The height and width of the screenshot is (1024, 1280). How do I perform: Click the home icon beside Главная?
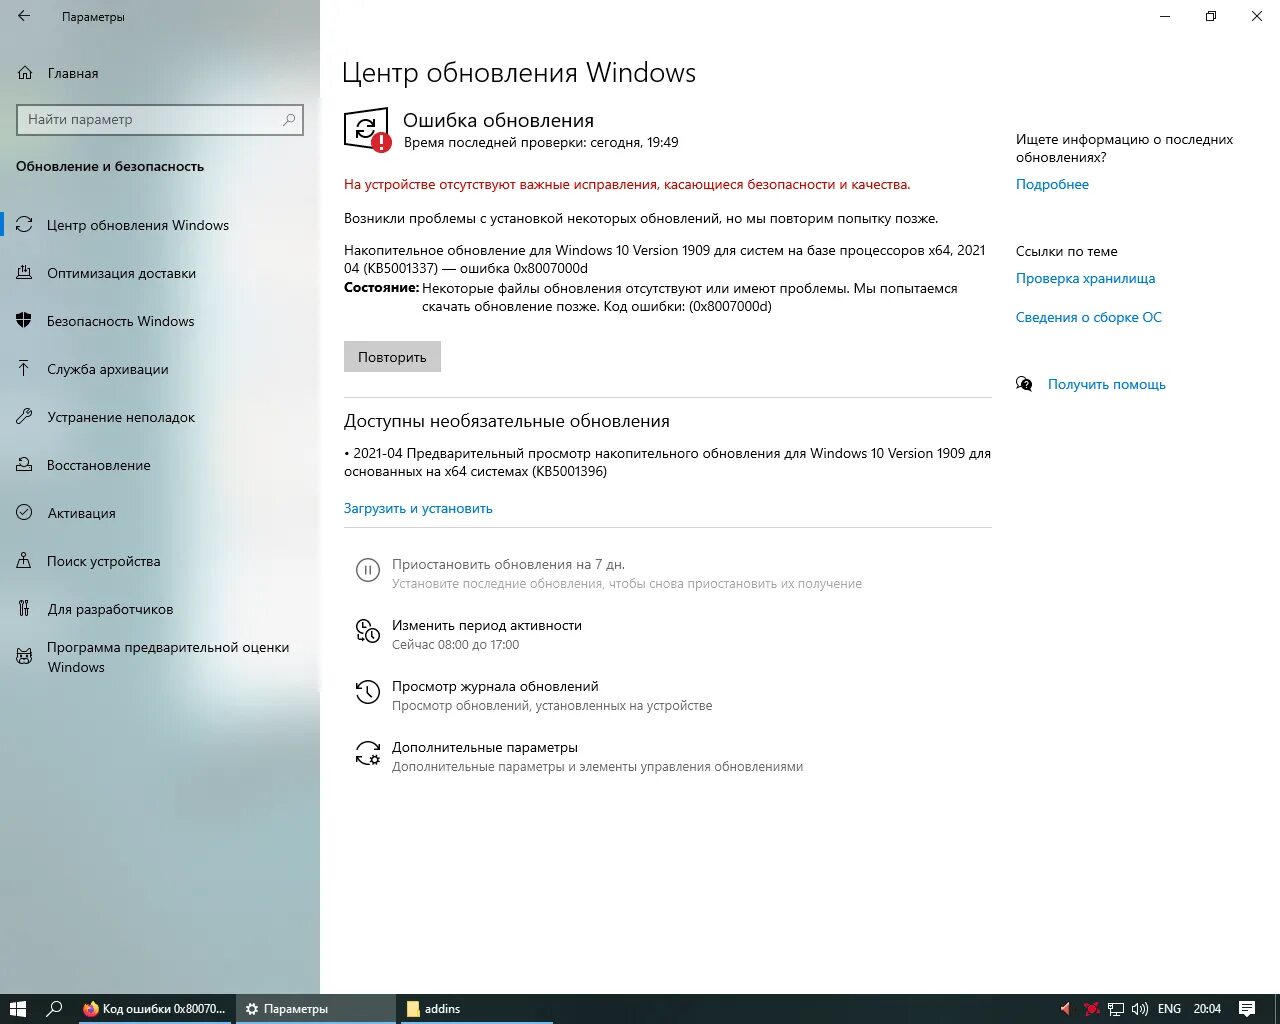coord(25,73)
